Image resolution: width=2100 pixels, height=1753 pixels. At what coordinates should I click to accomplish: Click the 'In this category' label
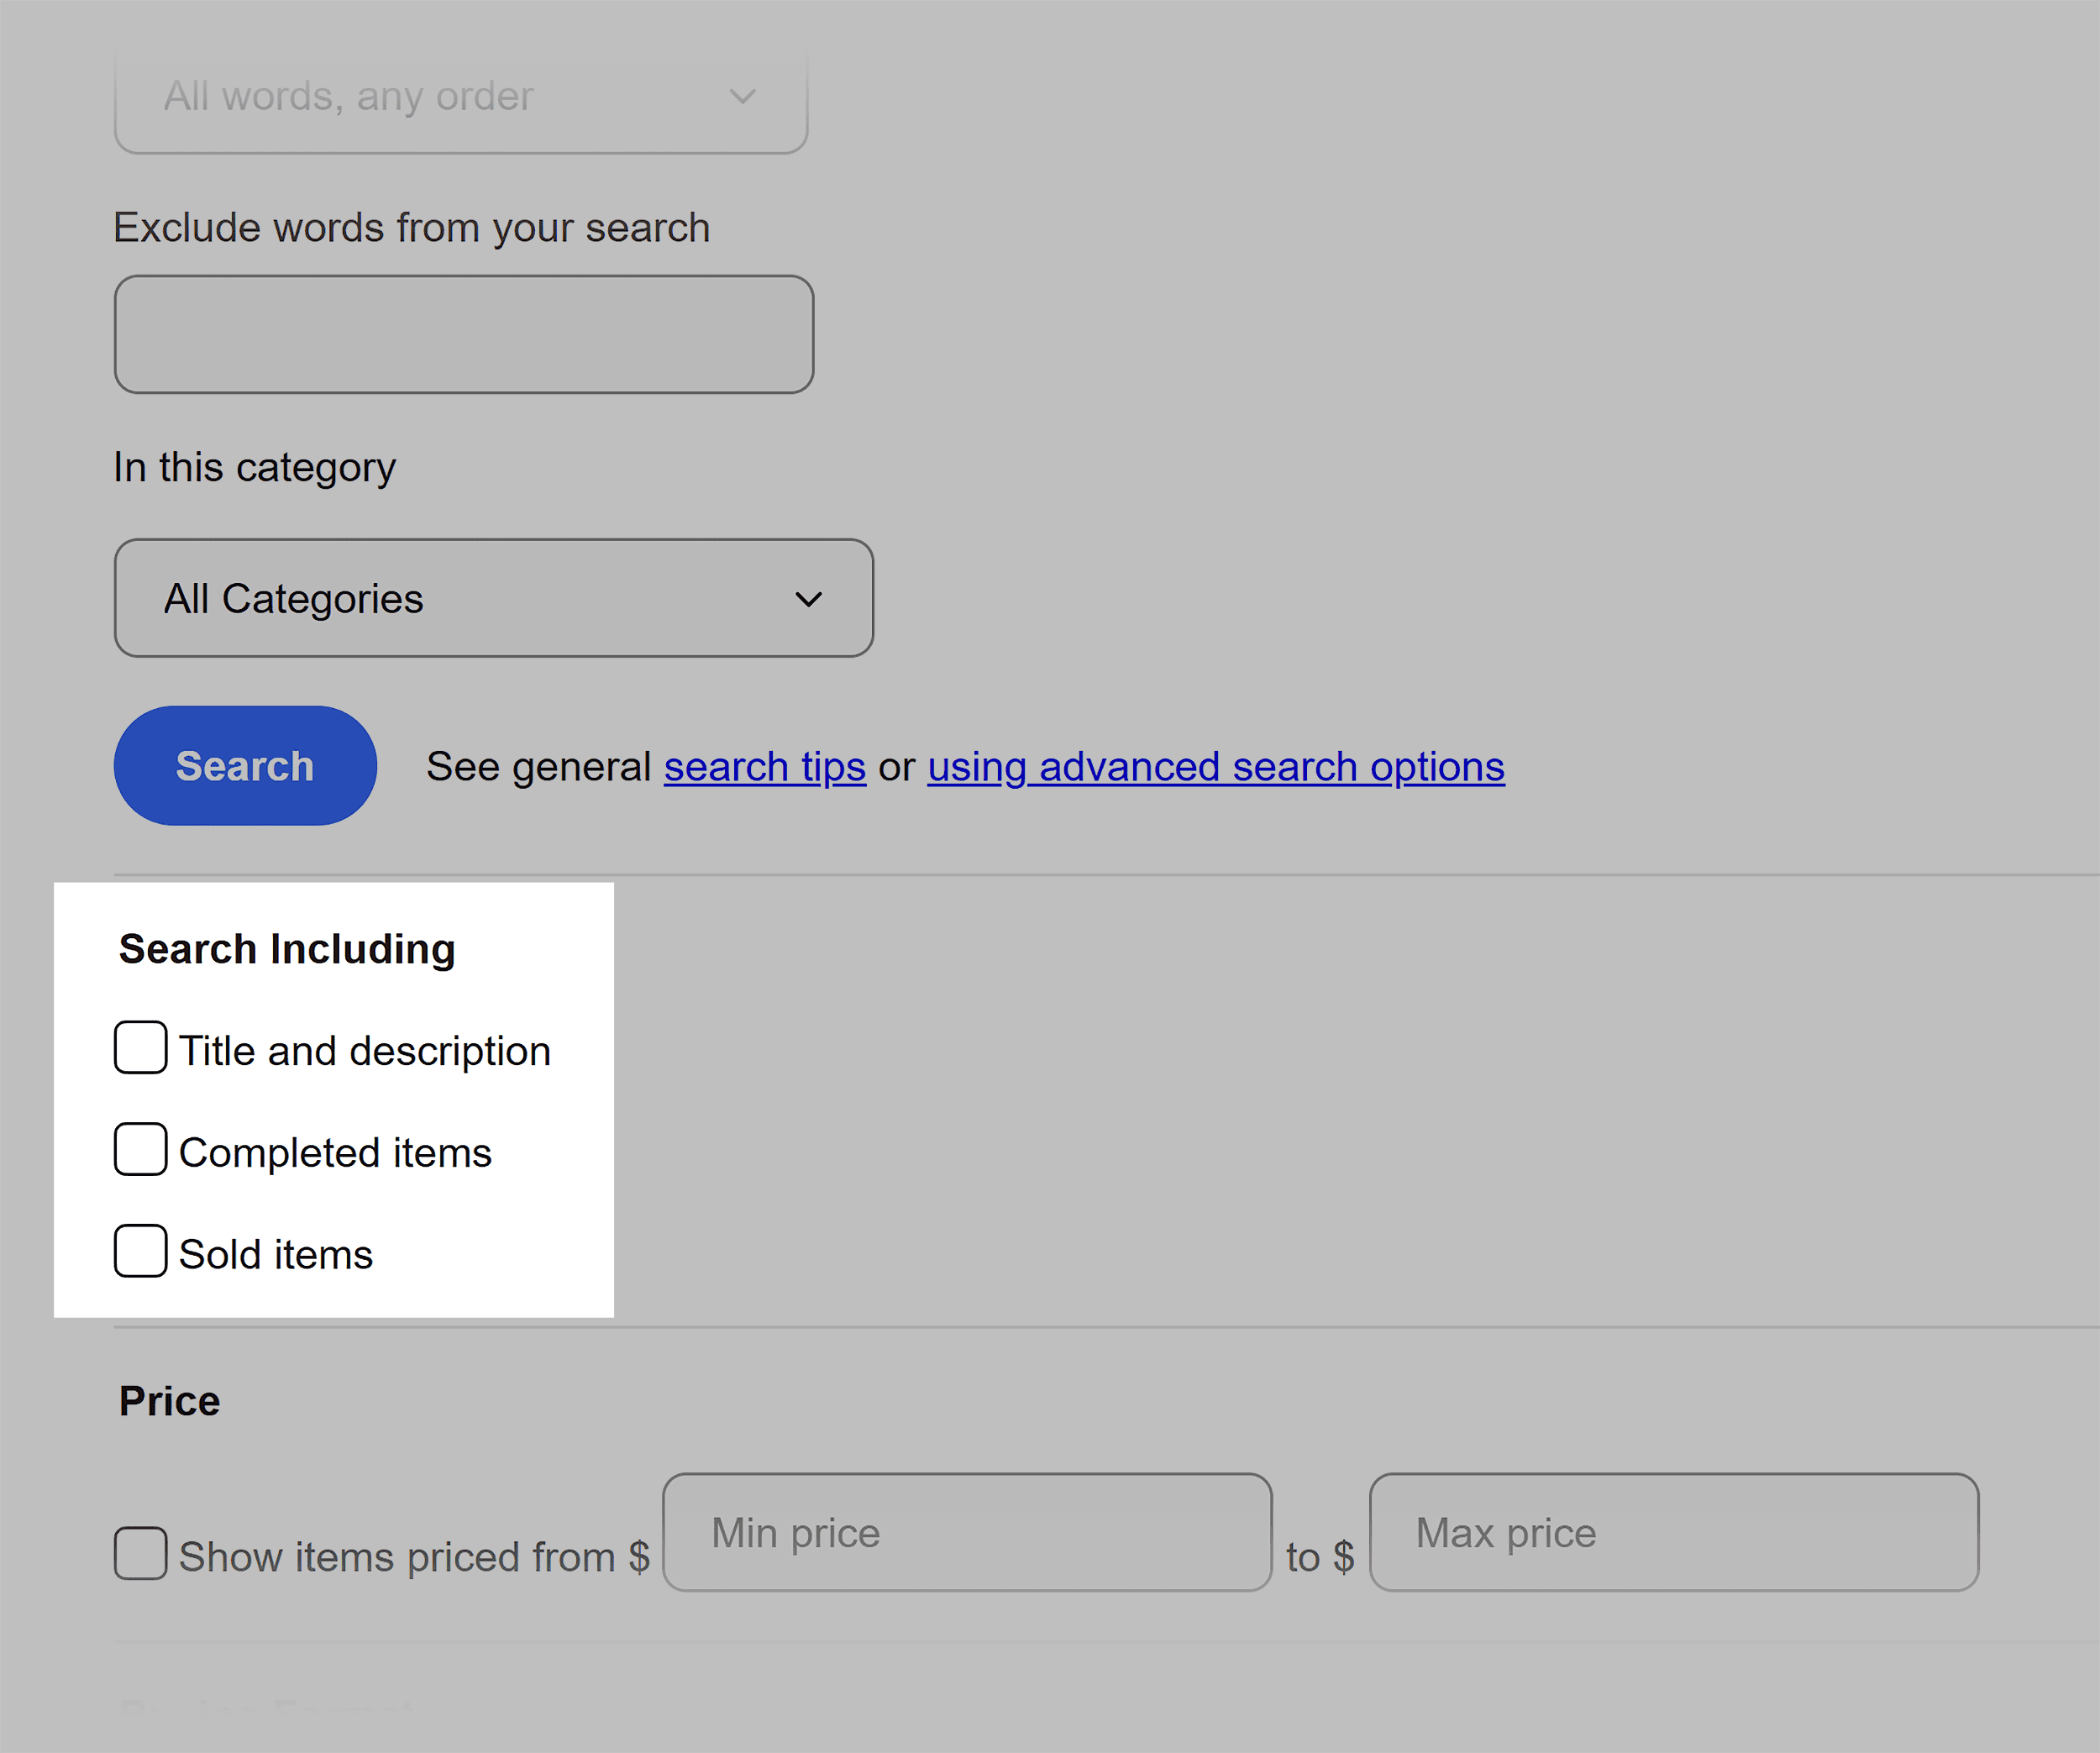coord(255,468)
